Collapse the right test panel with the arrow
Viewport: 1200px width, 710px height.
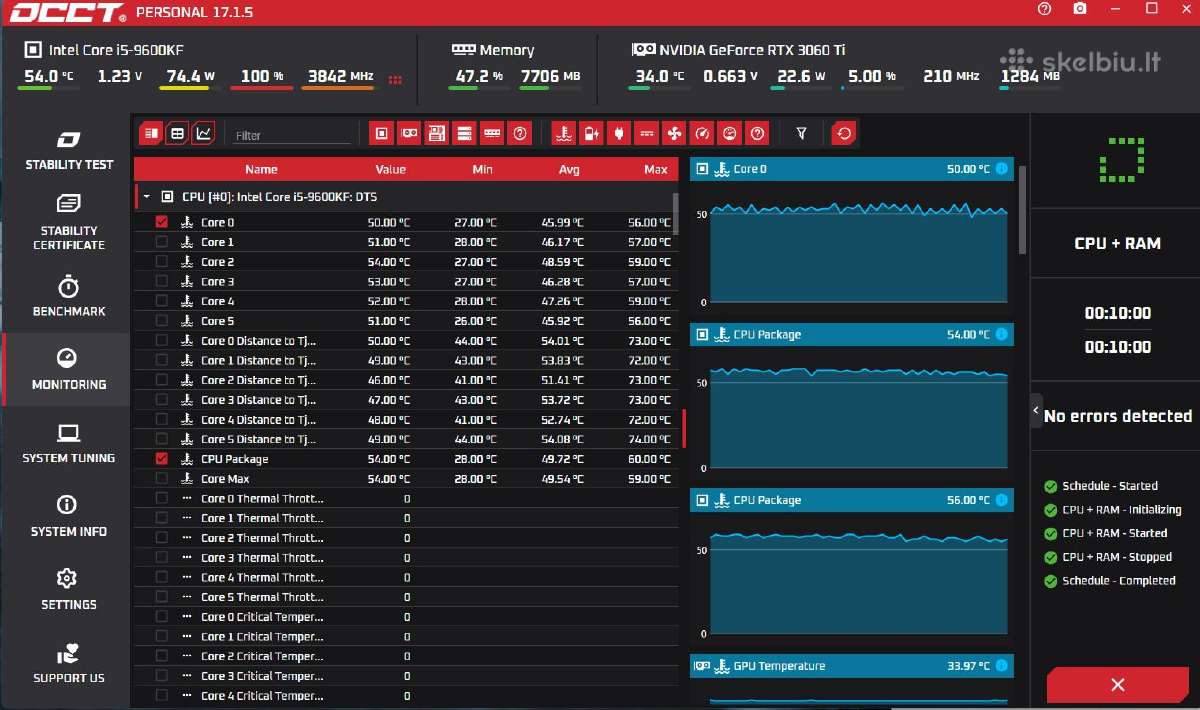[x=1036, y=411]
